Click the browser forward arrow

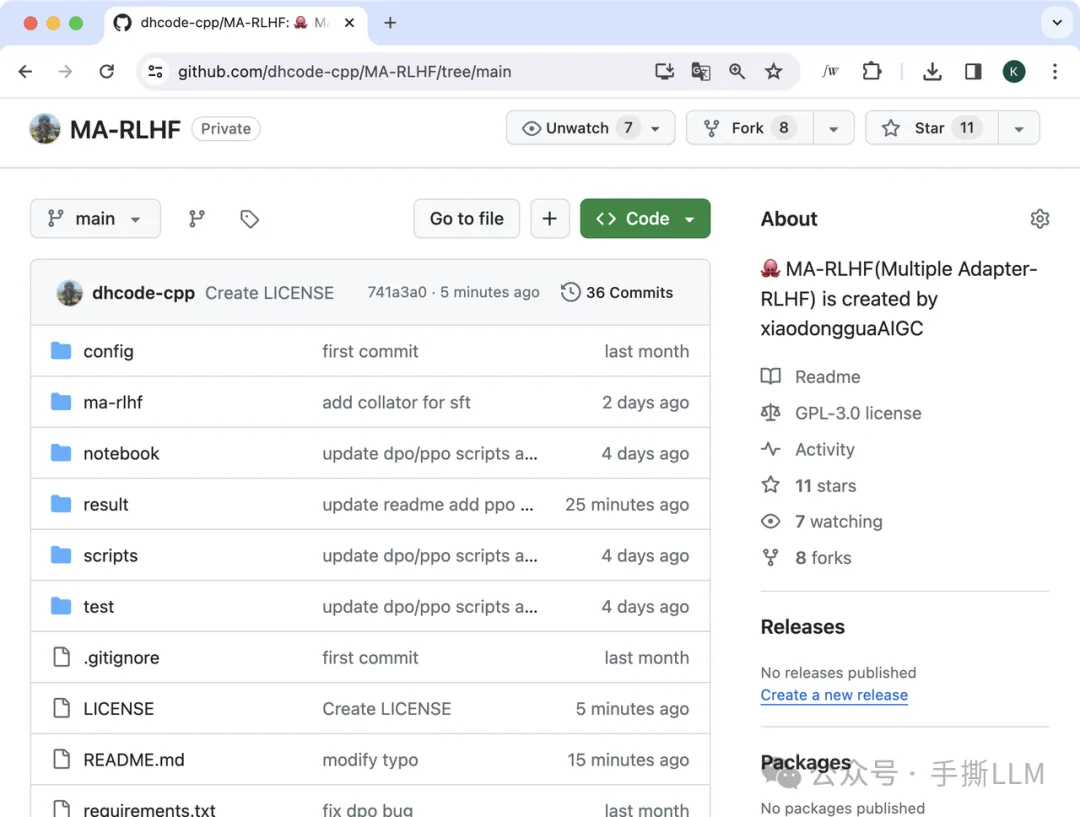tap(65, 72)
